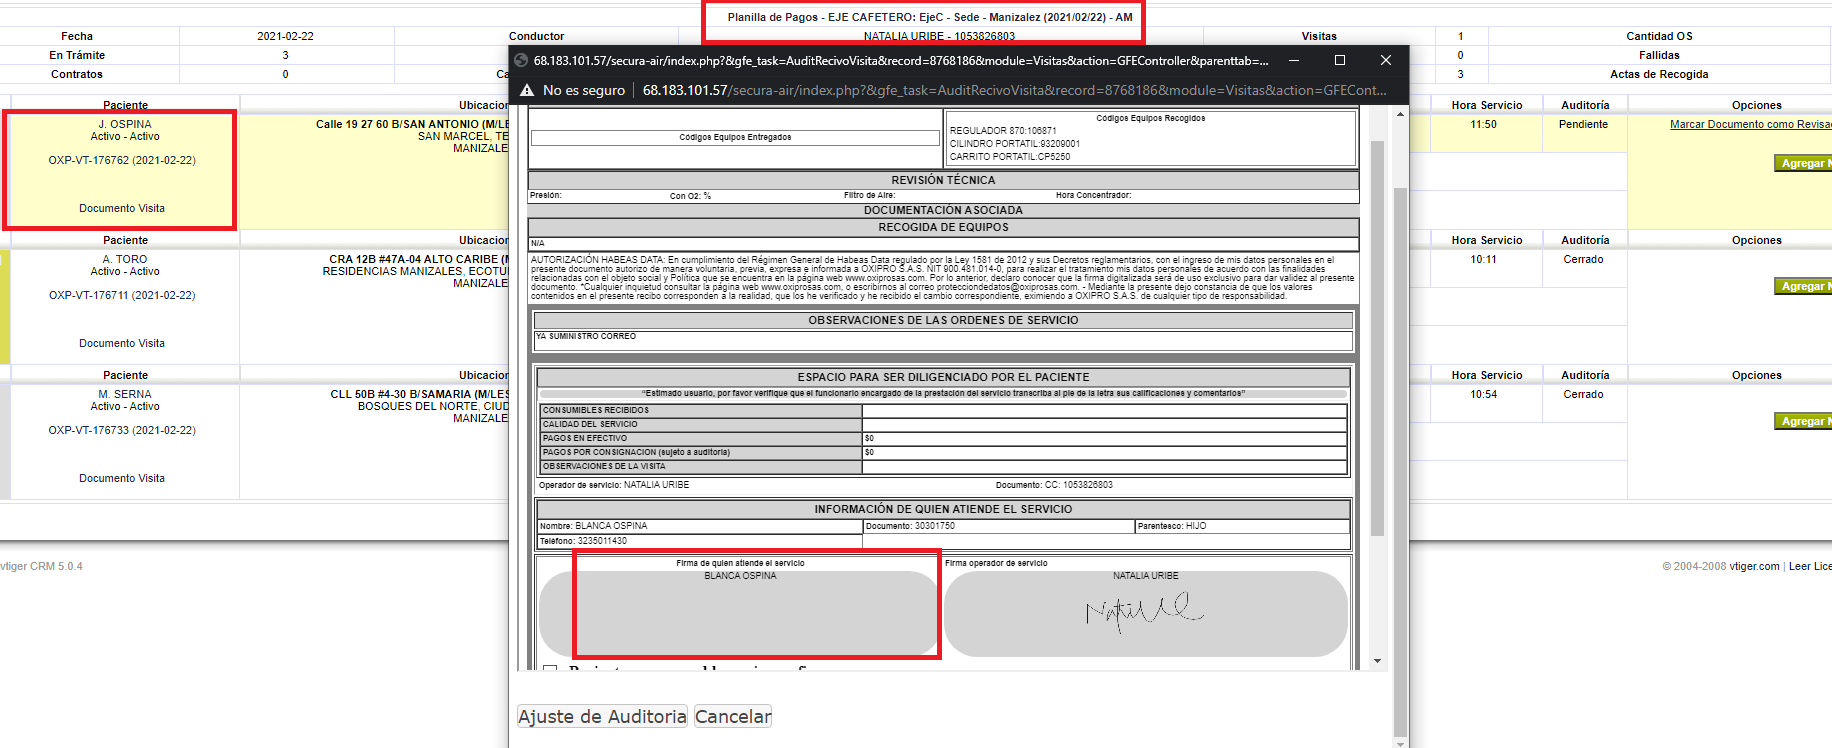Click 'Actas de Recogida' summary label
Image resolution: width=1832 pixels, height=748 pixels.
tap(1659, 74)
